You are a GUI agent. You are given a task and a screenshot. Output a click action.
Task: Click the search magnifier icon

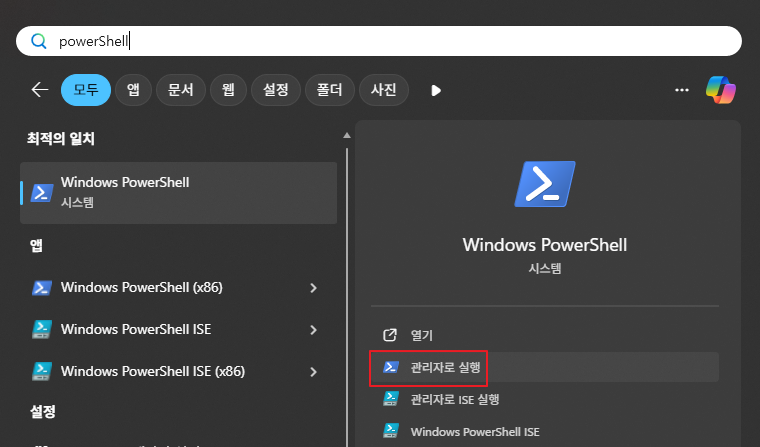(x=39, y=41)
